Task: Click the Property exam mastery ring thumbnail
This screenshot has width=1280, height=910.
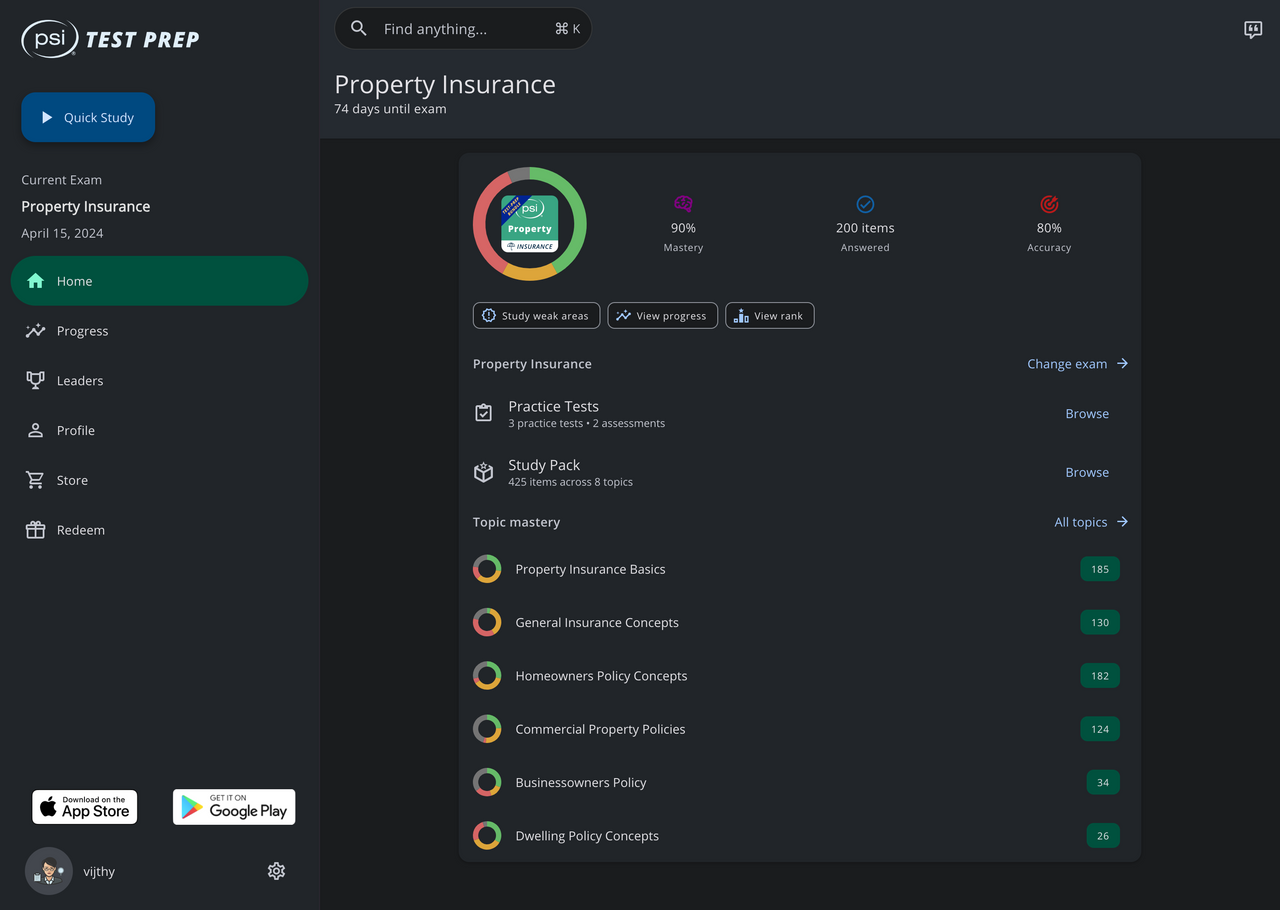Action: pyautogui.click(x=530, y=224)
